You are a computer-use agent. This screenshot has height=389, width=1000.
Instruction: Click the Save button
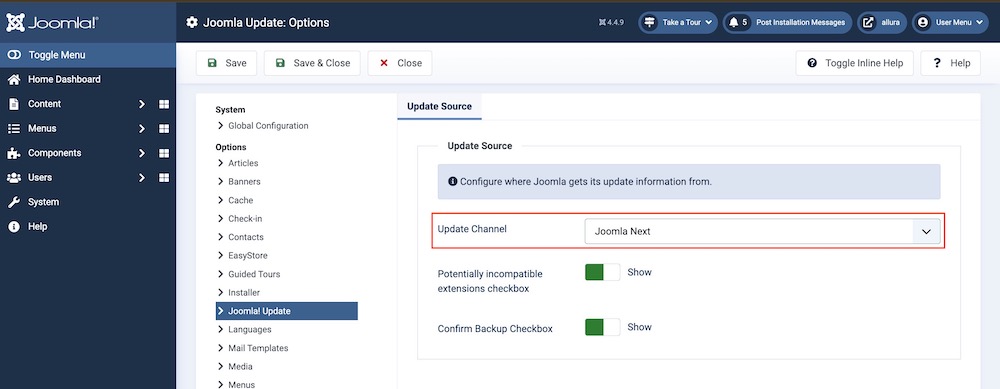[226, 63]
